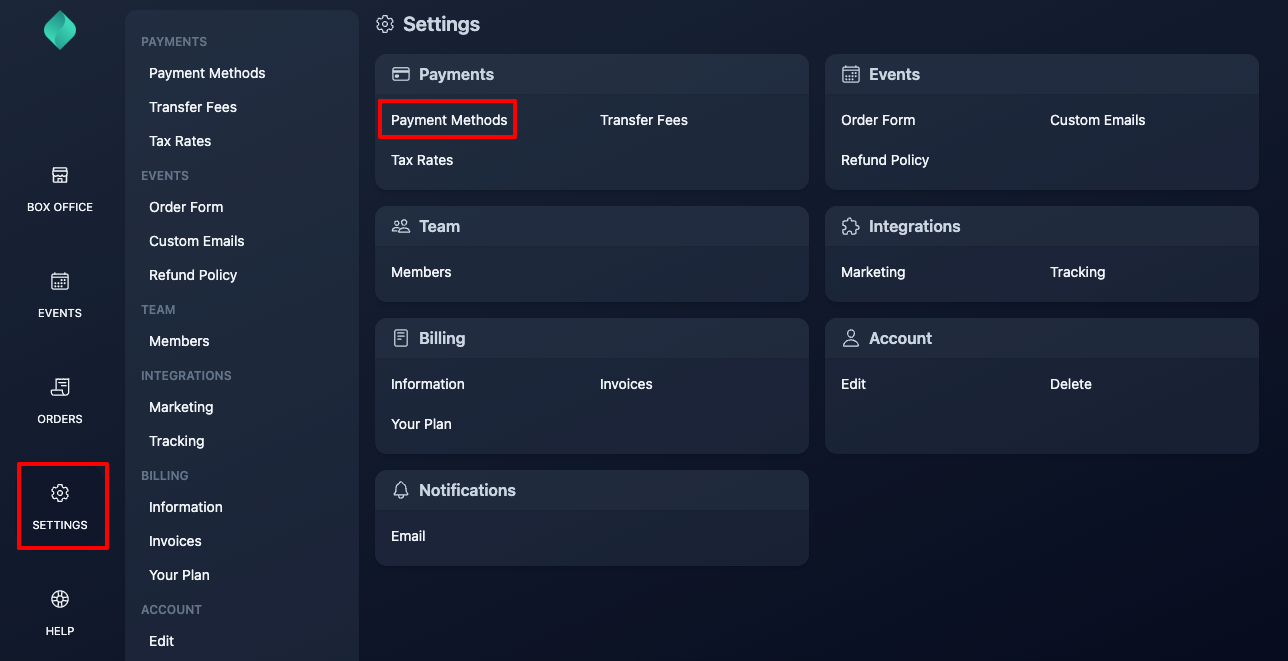Click the BOX OFFICE navigation label

60,207
